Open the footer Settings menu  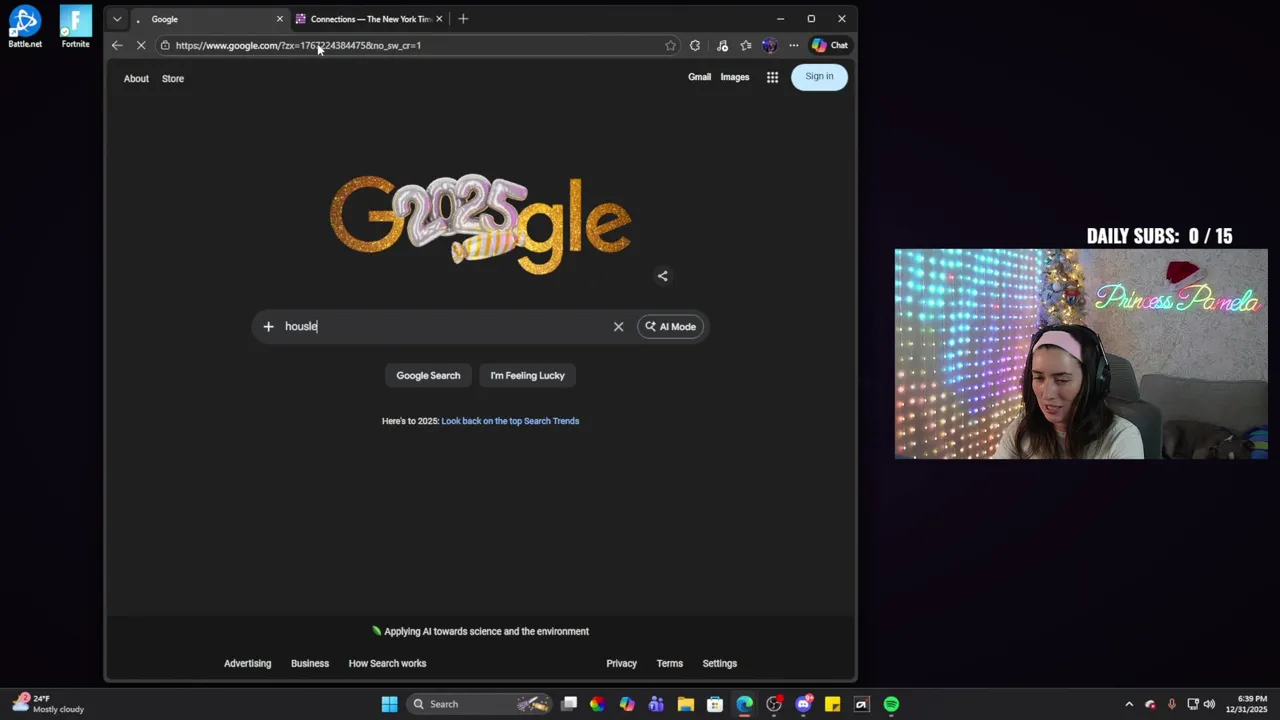click(719, 663)
